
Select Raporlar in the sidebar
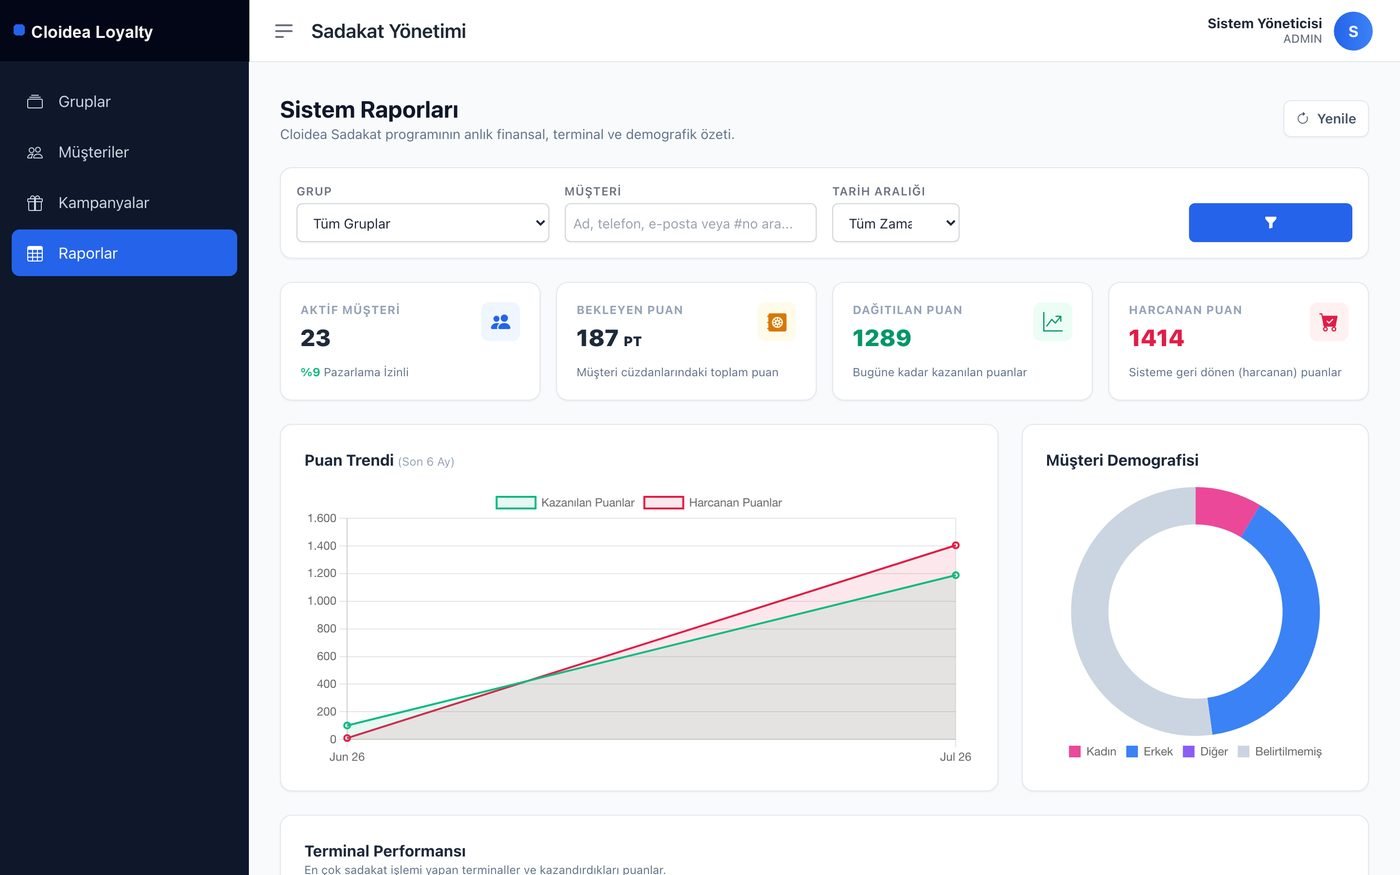(x=124, y=253)
